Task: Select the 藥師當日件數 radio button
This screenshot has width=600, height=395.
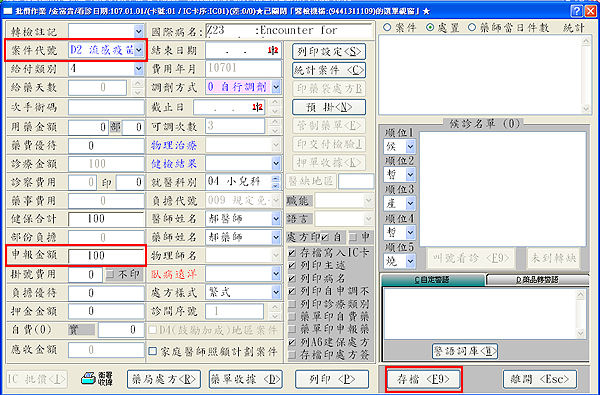Action: 471,28
